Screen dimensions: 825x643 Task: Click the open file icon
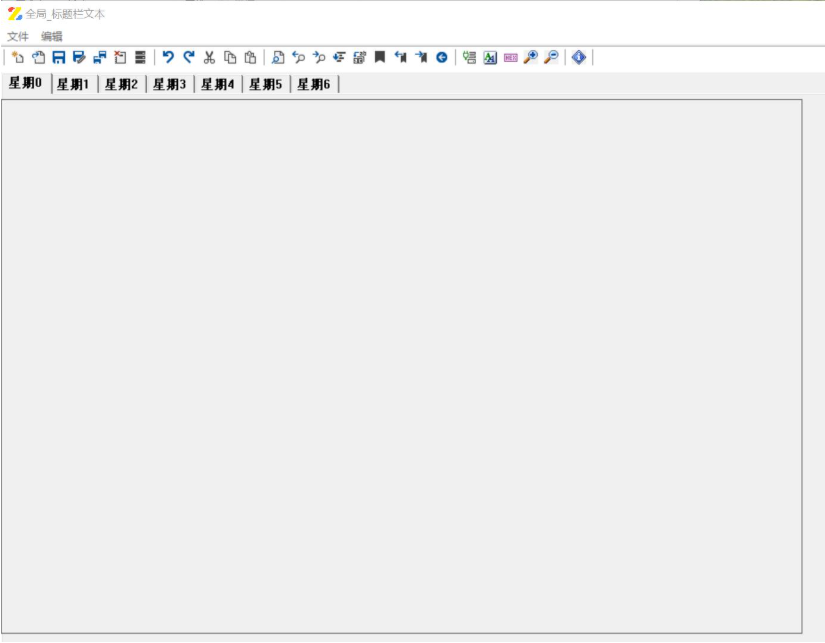pos(38,57)
